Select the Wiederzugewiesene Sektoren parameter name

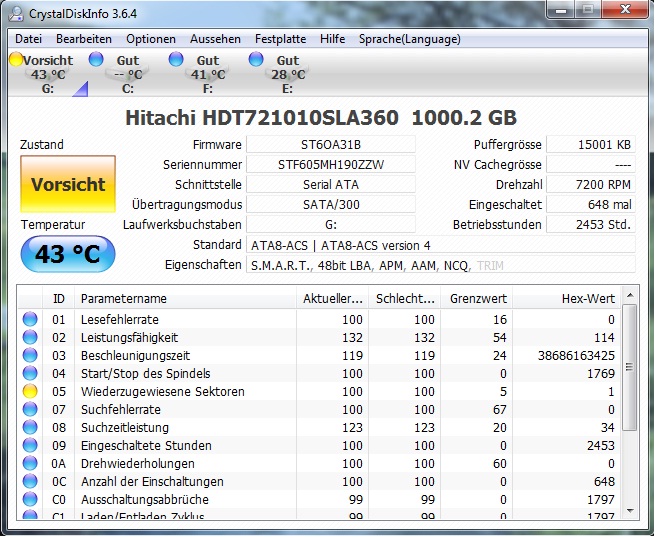pyautogui.click(x=162, y=391)
